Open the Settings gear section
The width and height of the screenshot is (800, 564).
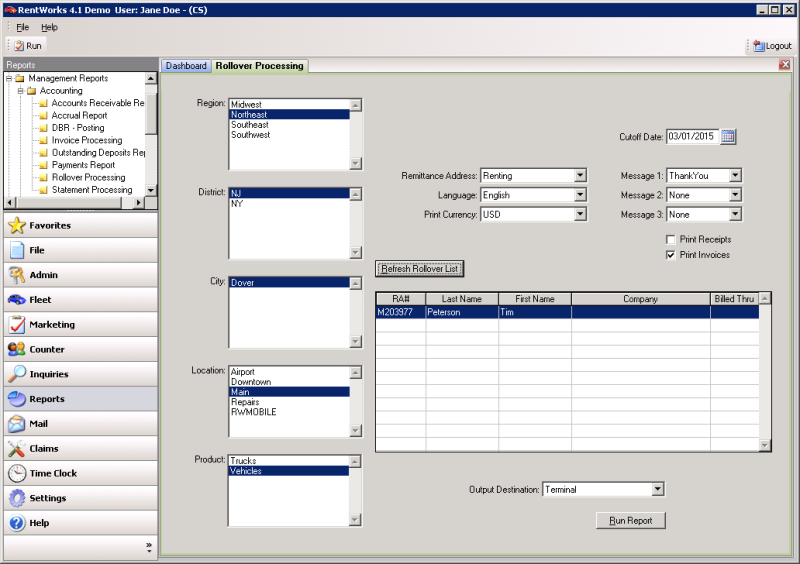pos(81,498)
